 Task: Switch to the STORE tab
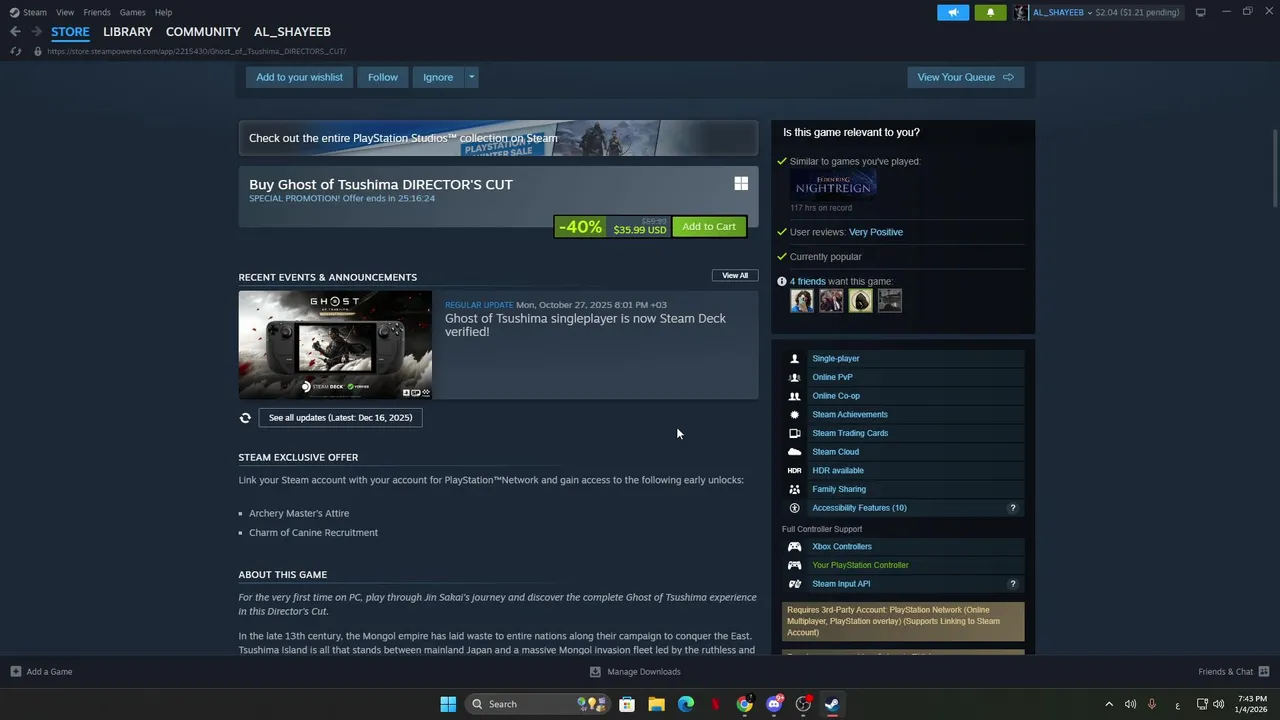coord(70,32)
